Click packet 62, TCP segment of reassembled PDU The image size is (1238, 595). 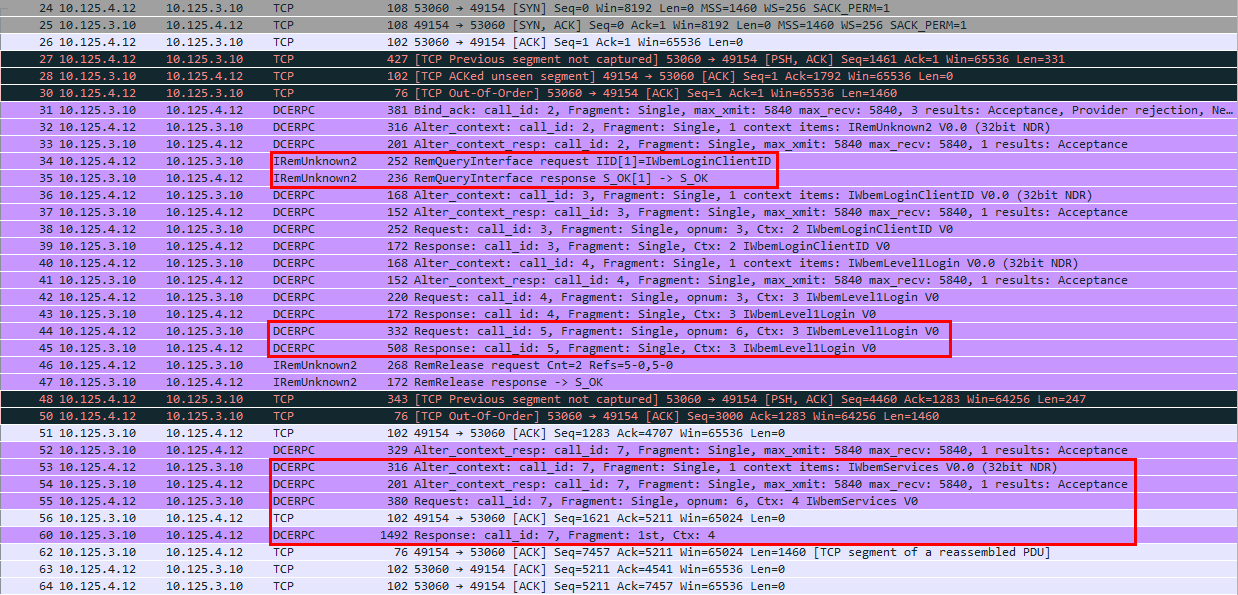point(600,552)
